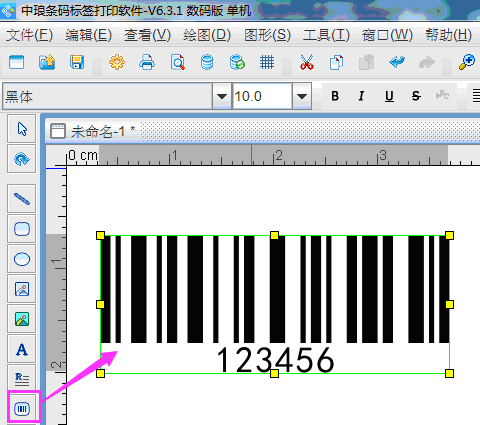This screenshot has width=480, height=425.
Task: Switch to the 未命名-1 document tab
Action: (x=93, y=131)
